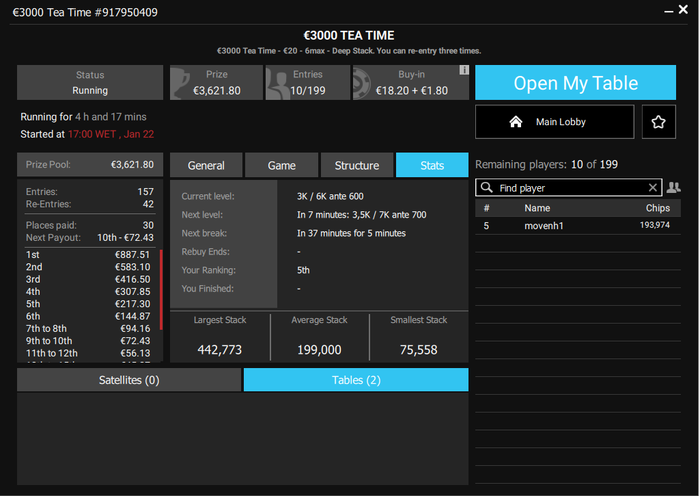Click the Status Running box
700x496 pixels.
point(90,83)
